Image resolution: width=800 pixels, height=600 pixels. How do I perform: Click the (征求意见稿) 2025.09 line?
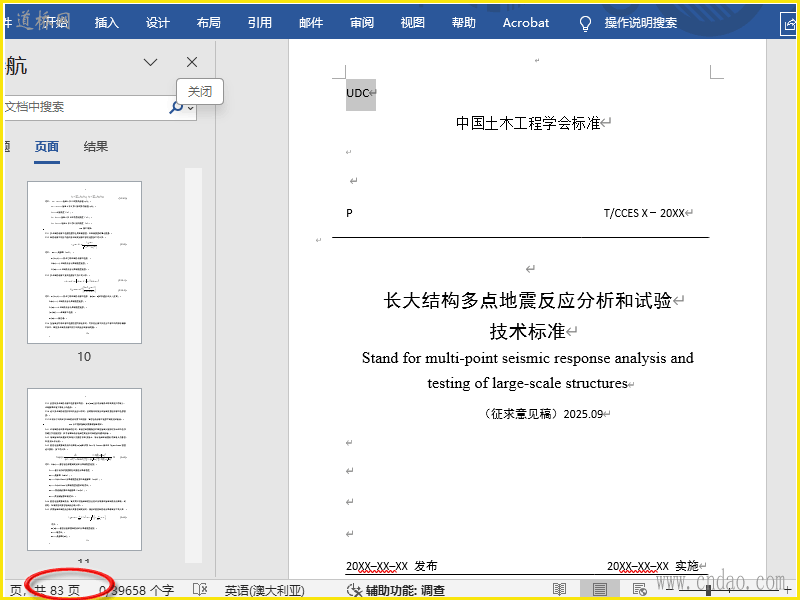coord(541,414)
